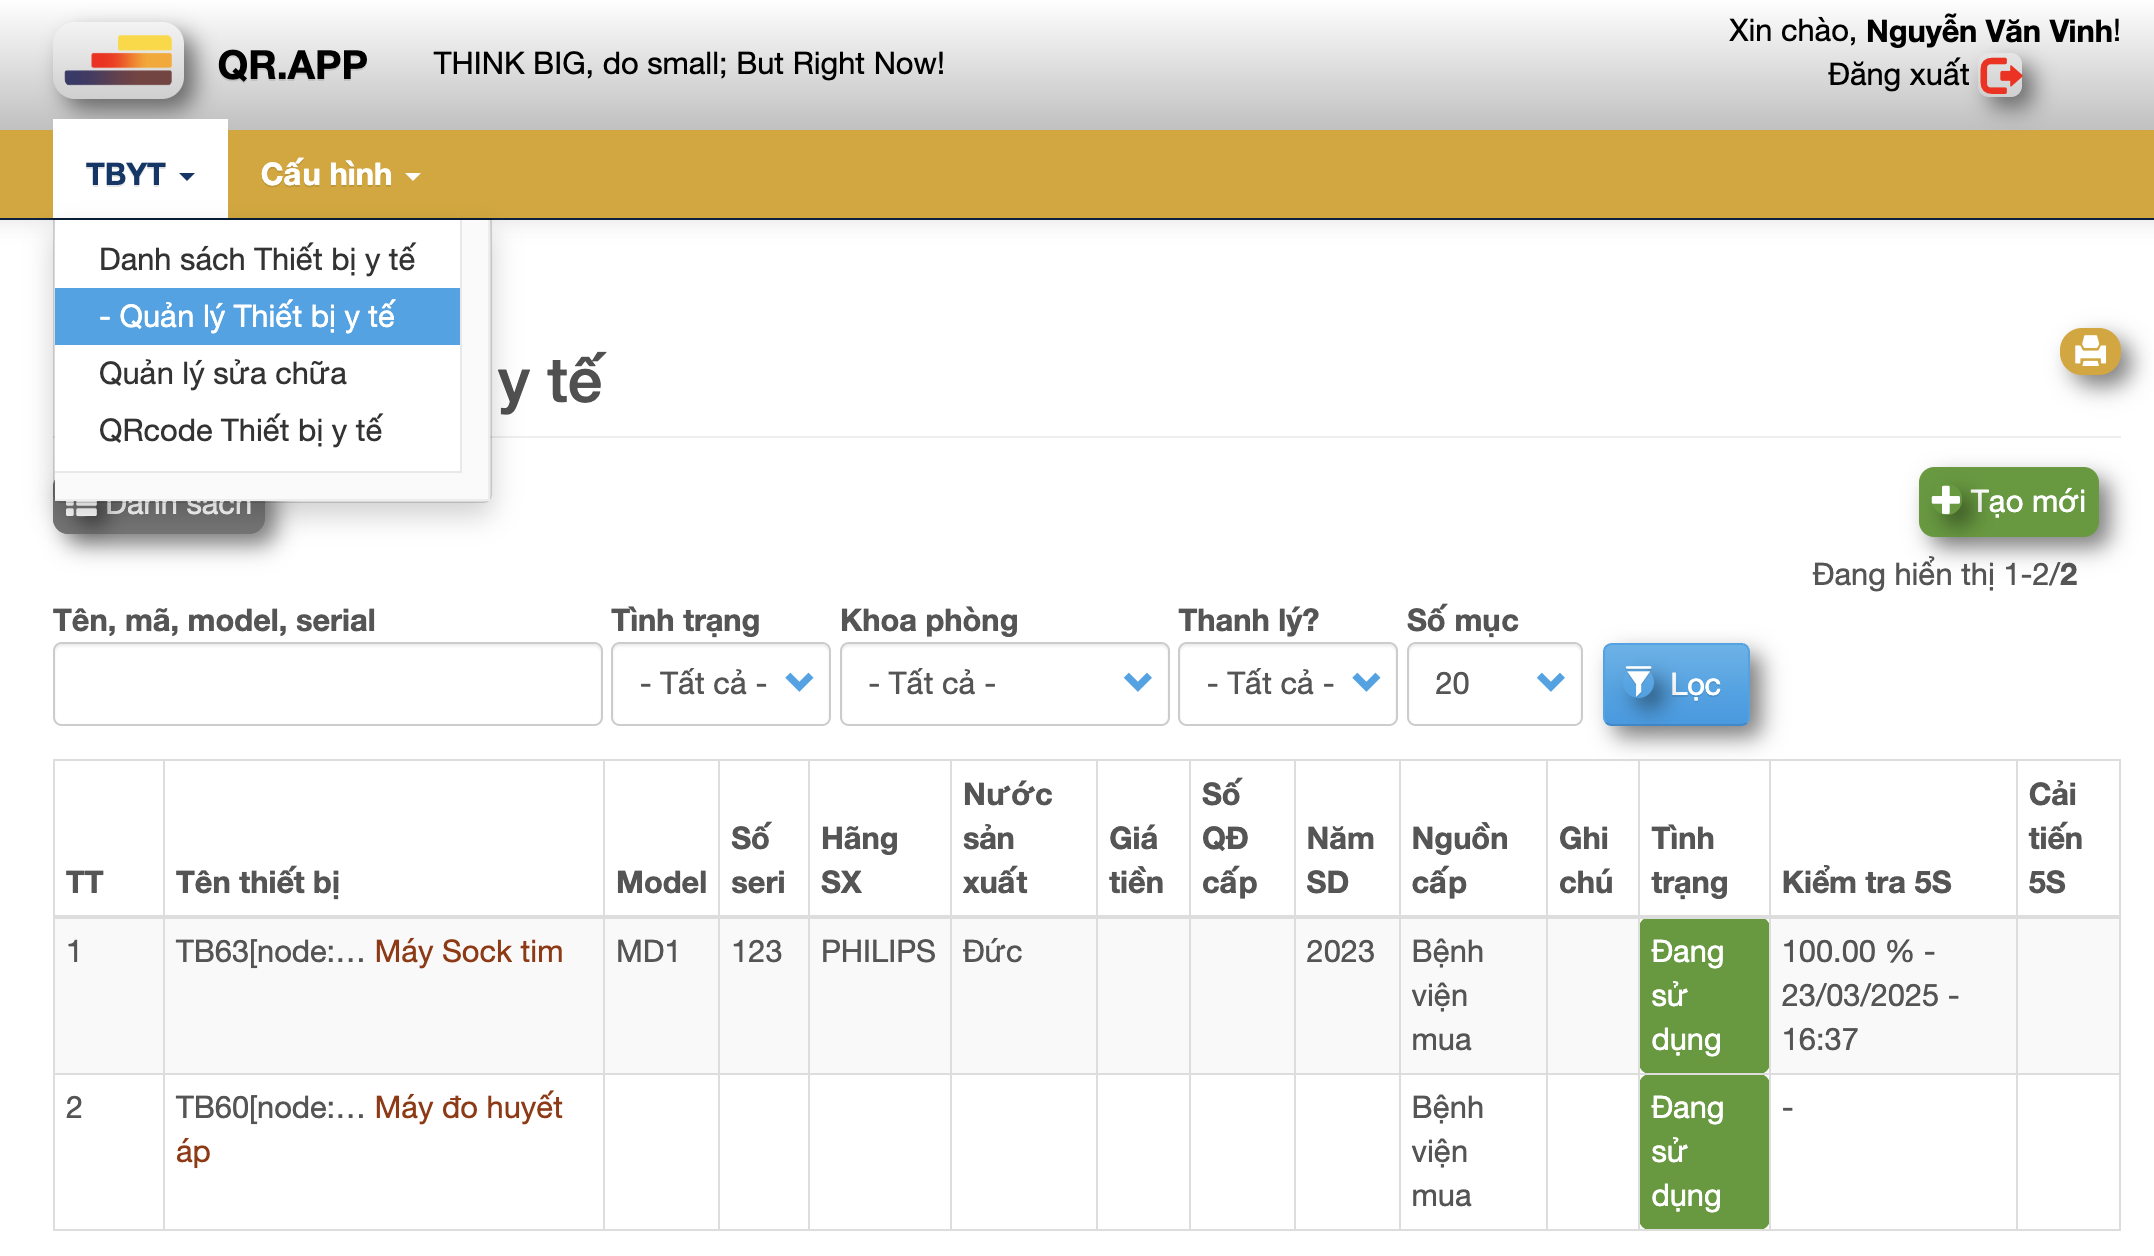Open QRcode Thiết bị y tế page
2154x1256 pixels.
240,430
